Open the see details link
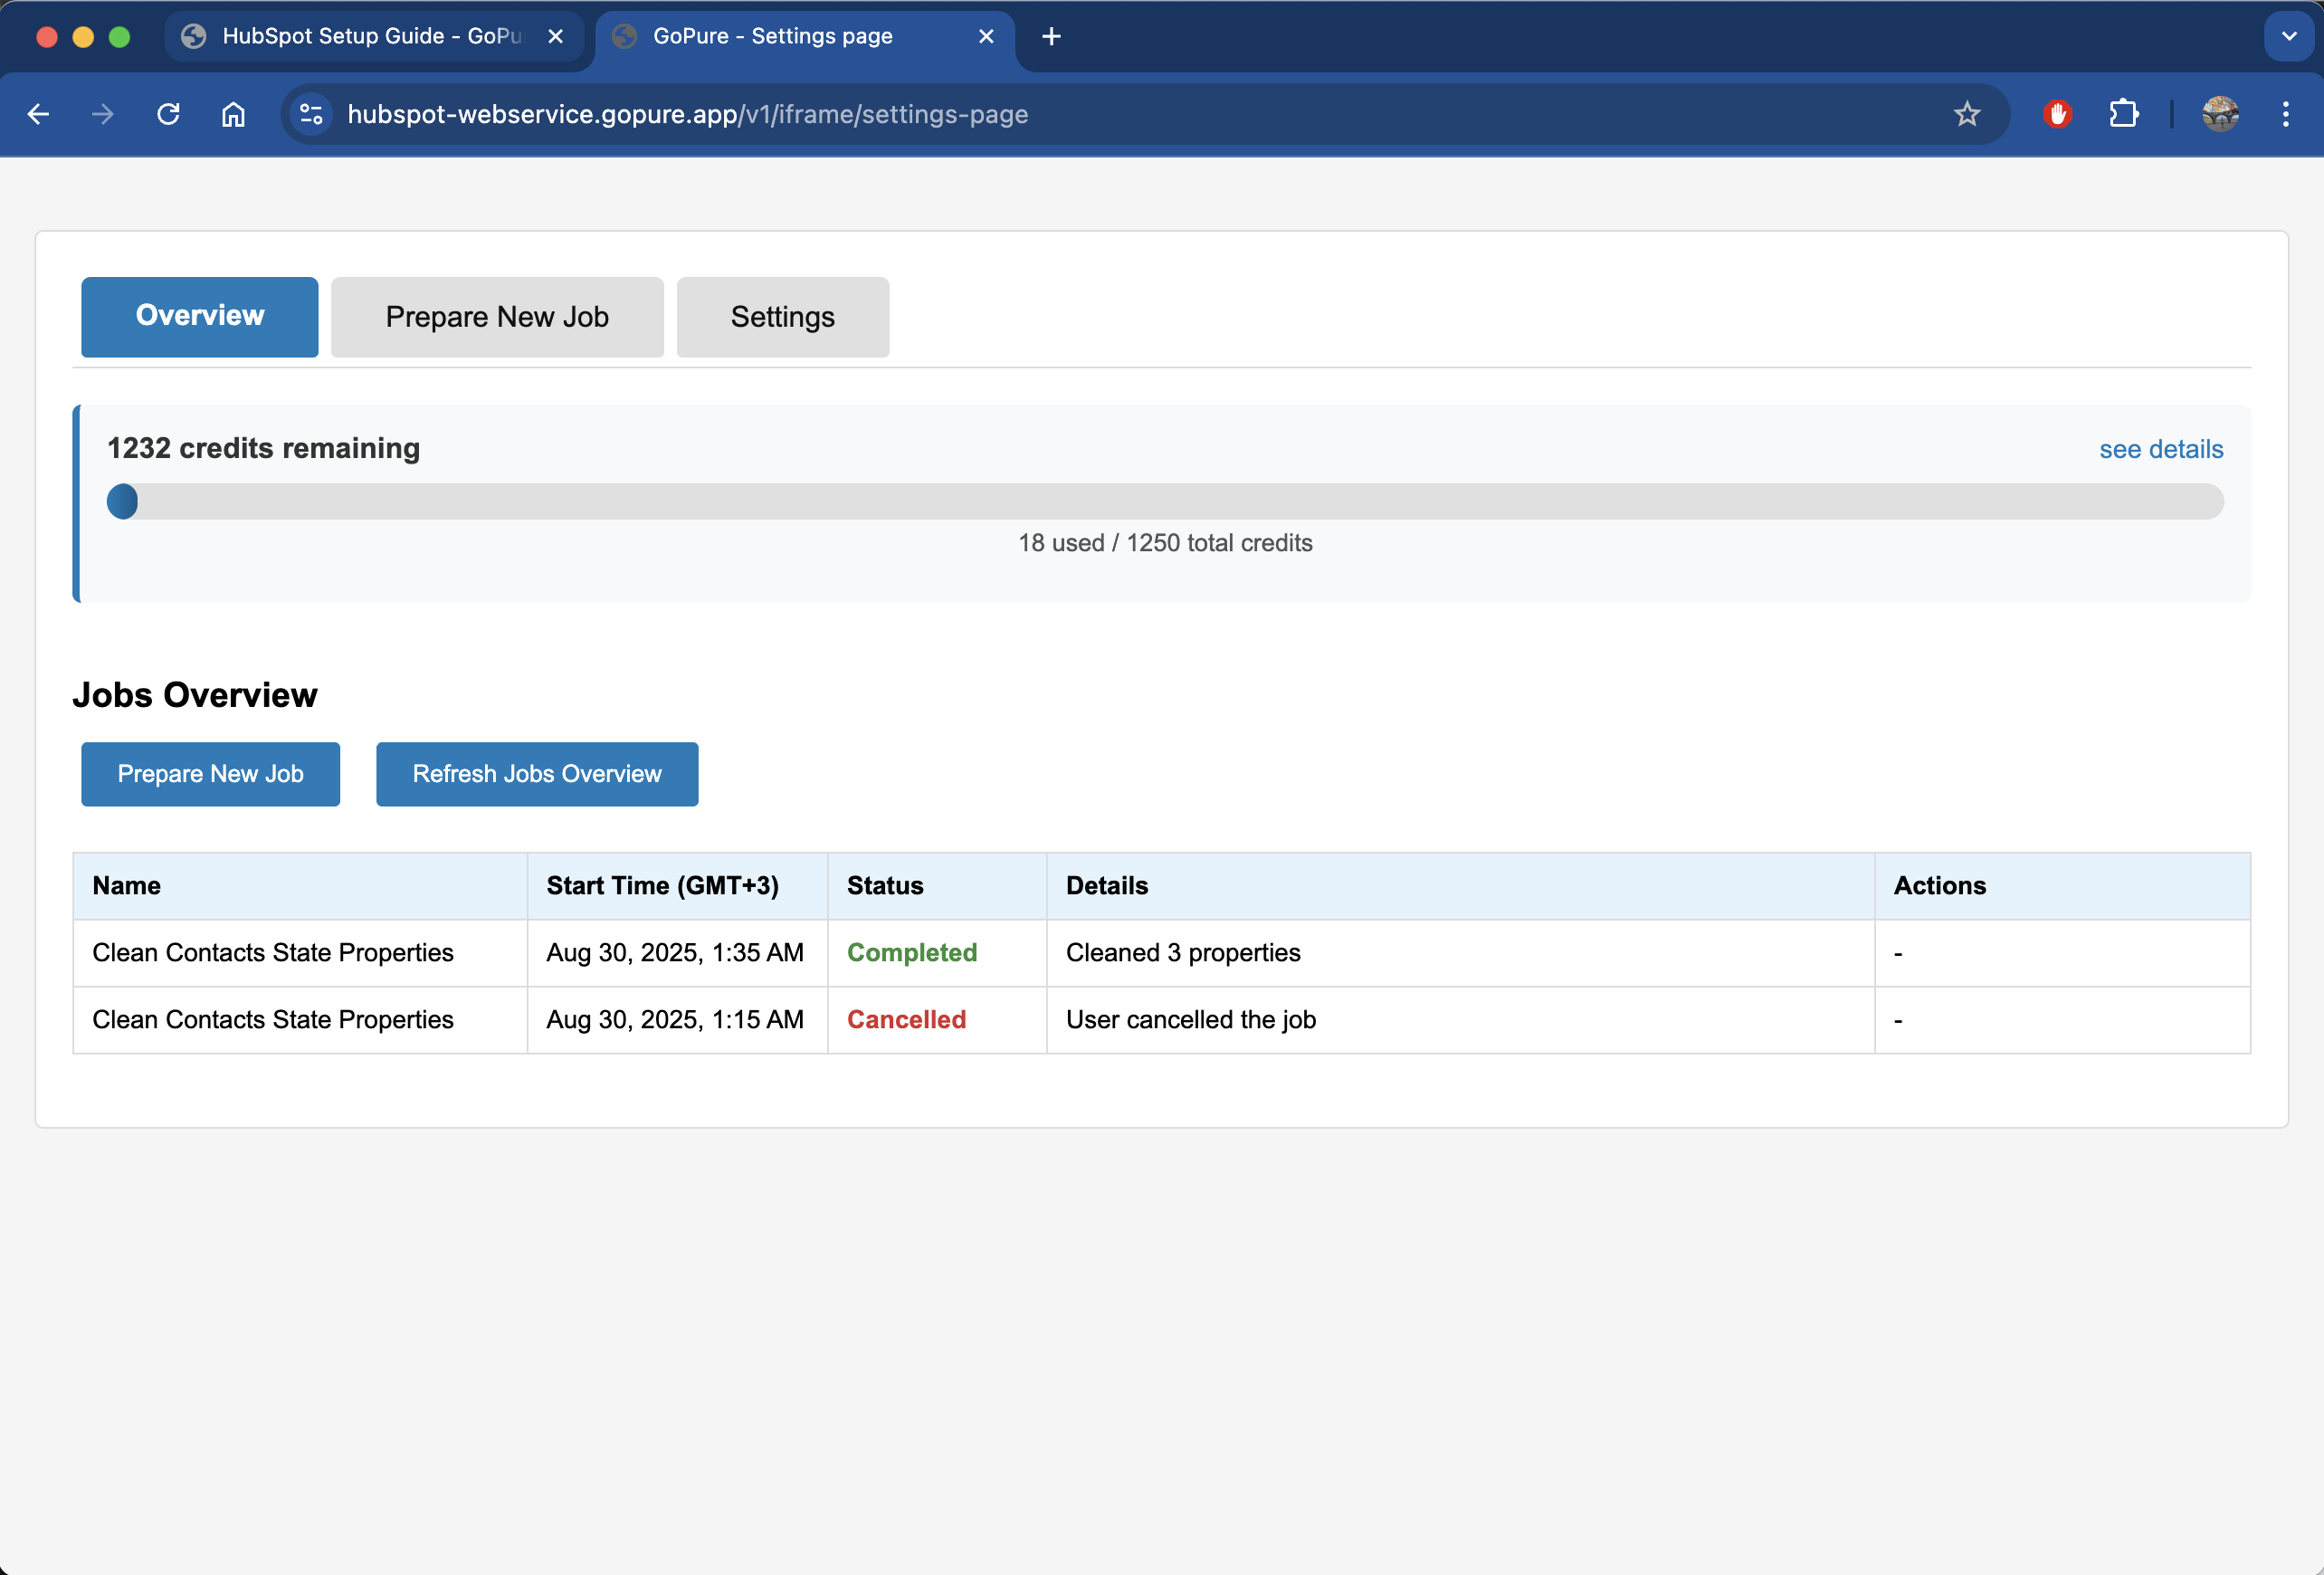 point(2160,449)
